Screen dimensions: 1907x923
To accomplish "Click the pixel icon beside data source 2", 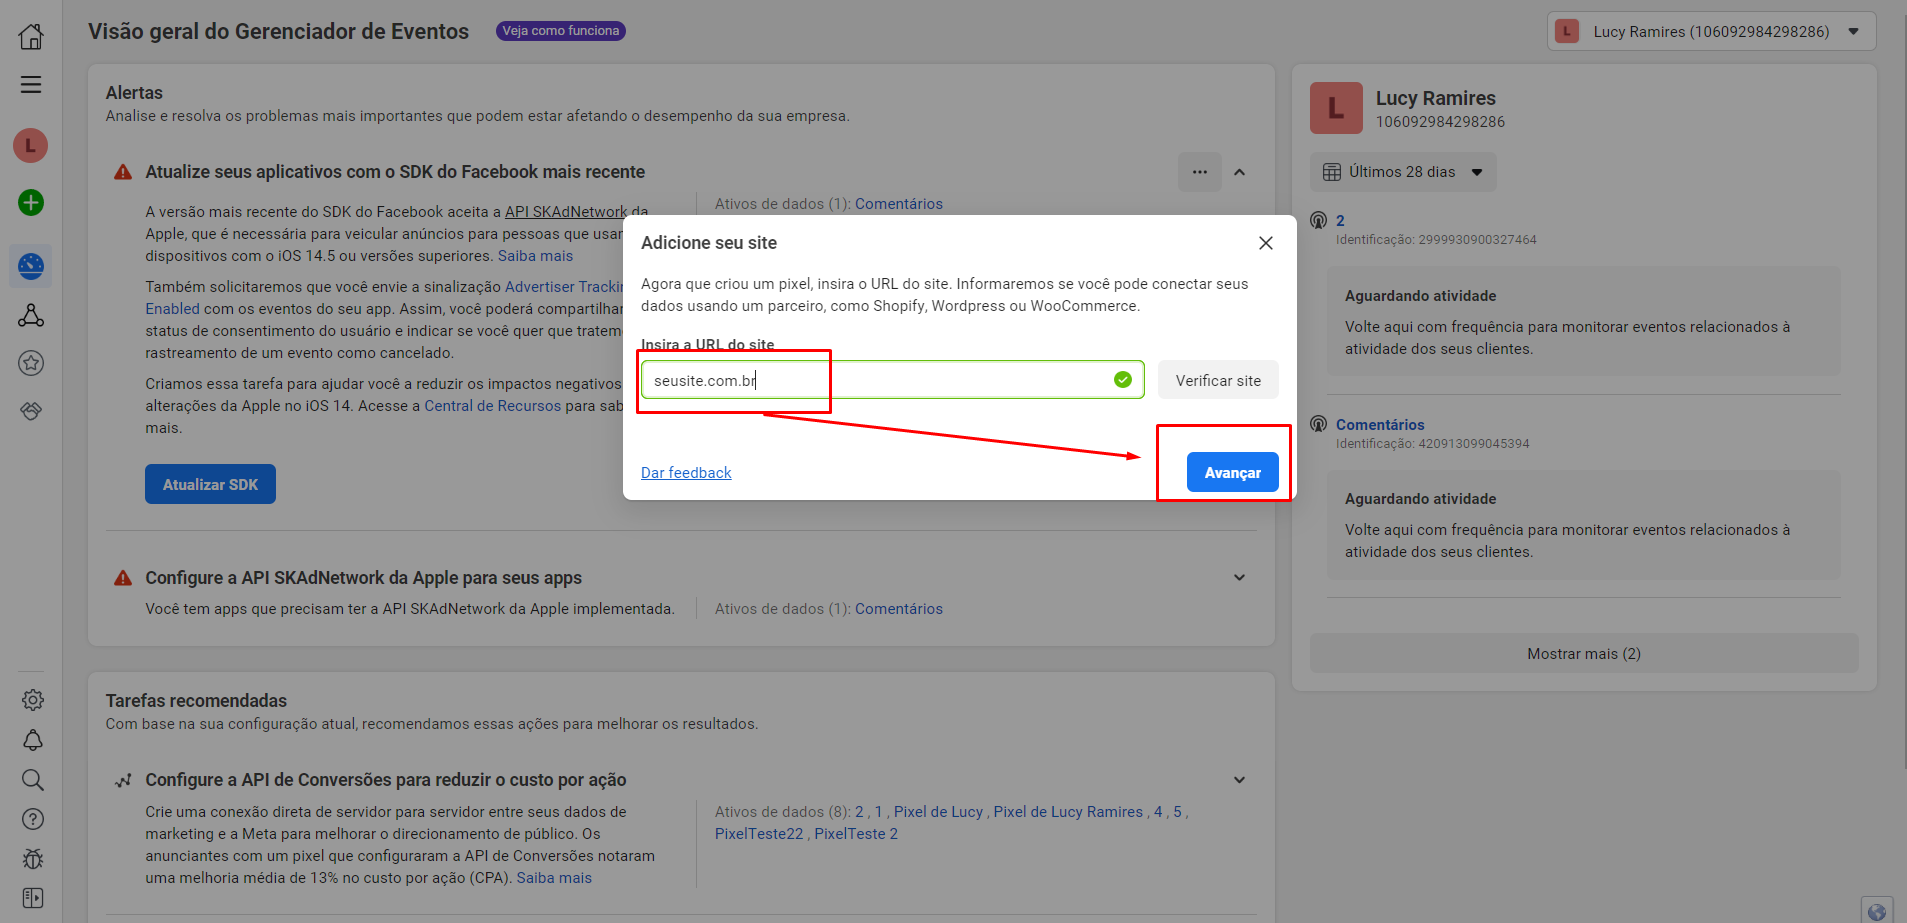I will coord(1319,220).
